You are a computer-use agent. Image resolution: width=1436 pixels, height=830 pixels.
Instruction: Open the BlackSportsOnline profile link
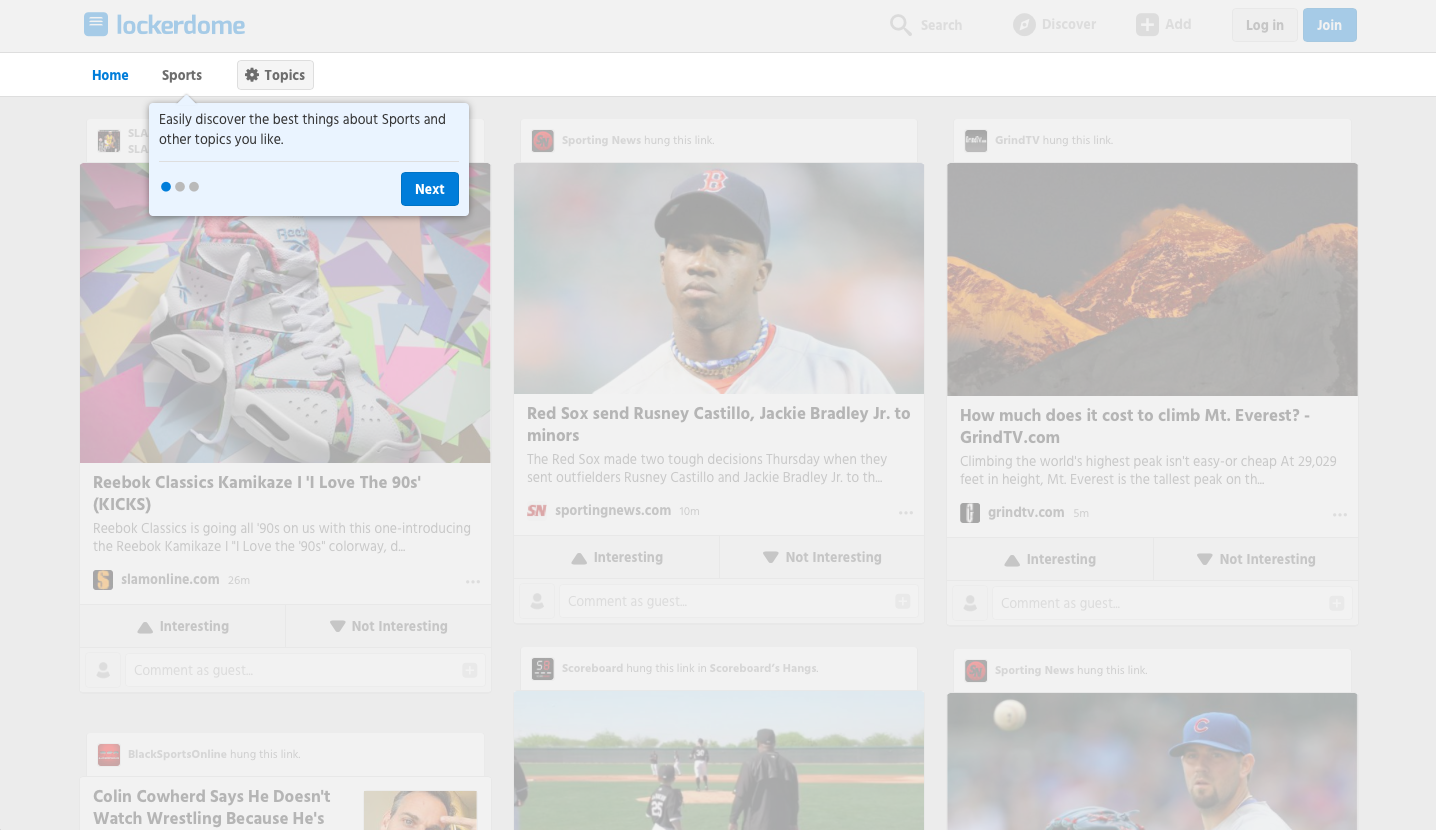coord(177,754)
